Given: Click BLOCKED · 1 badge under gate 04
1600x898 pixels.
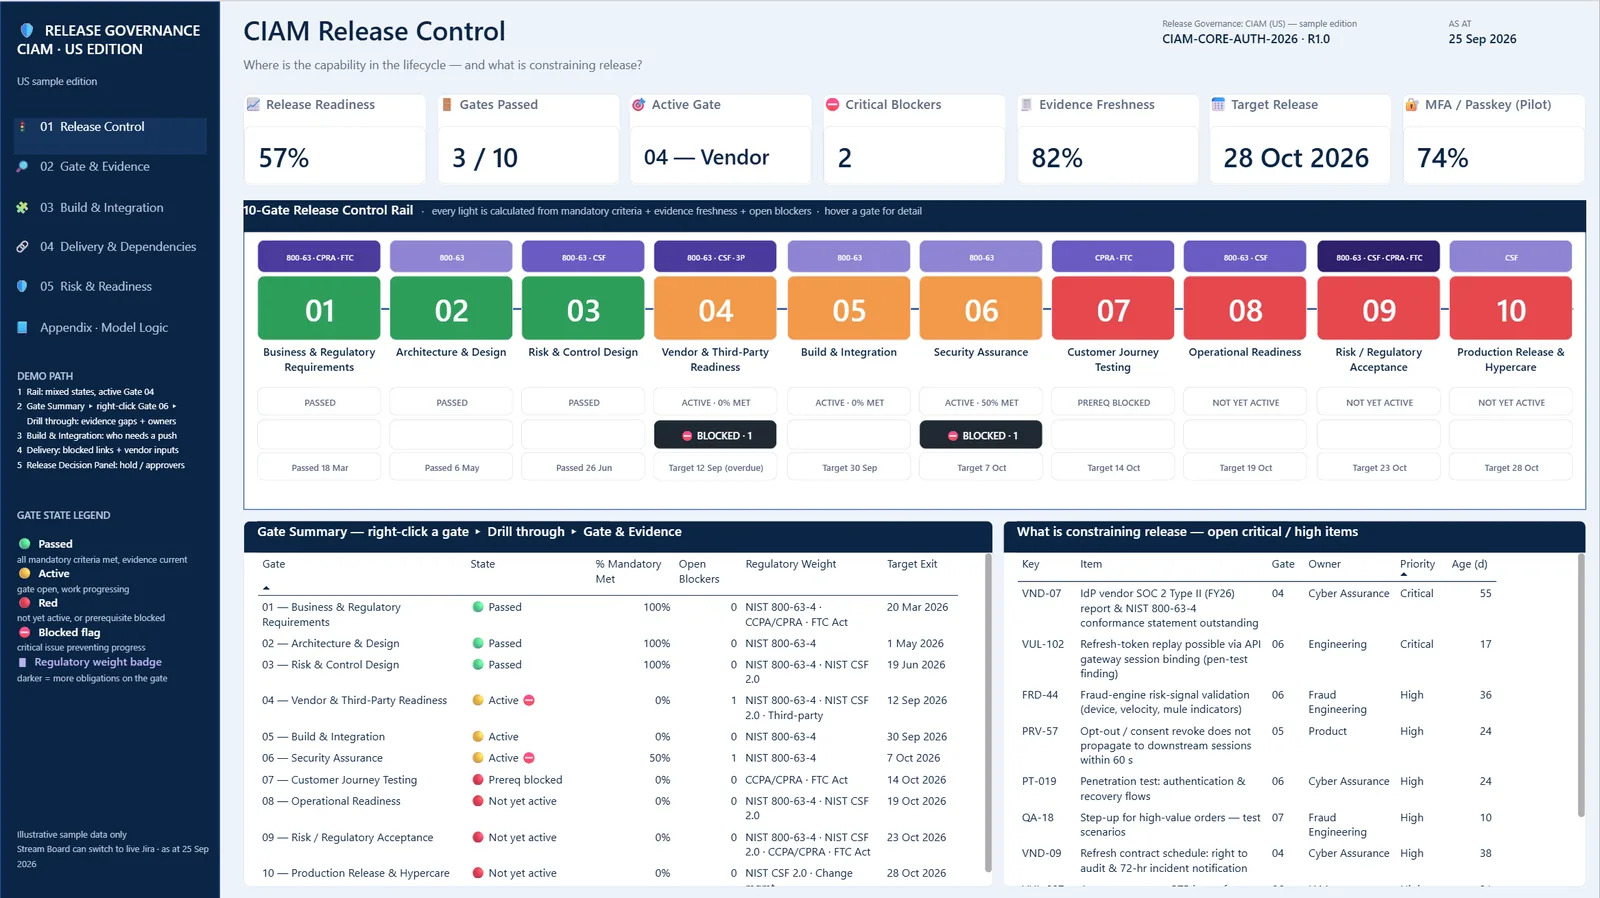Looking at the screenshot, I should [715, 436].
